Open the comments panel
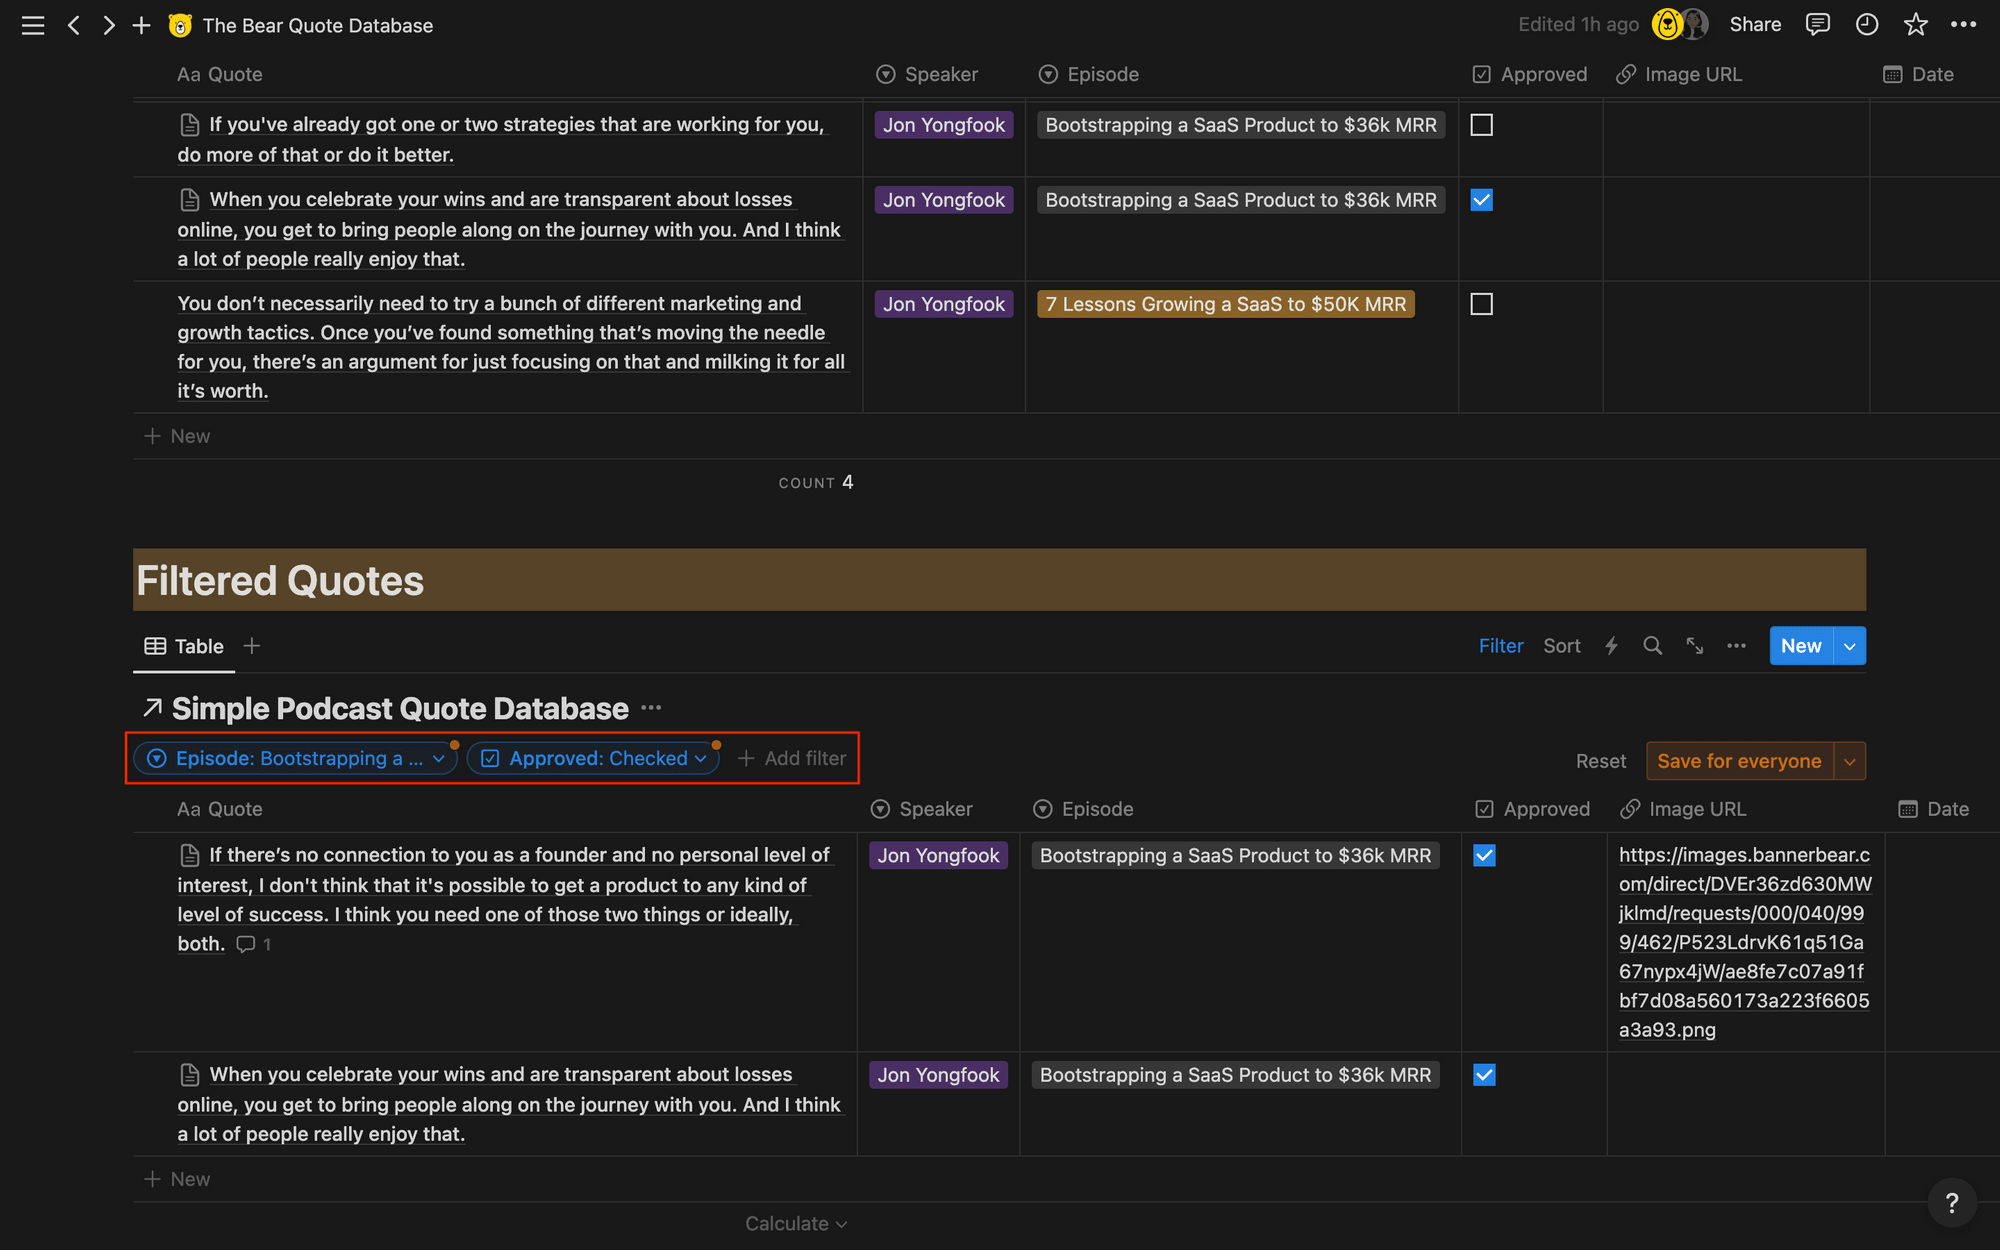 [1817, 24]
